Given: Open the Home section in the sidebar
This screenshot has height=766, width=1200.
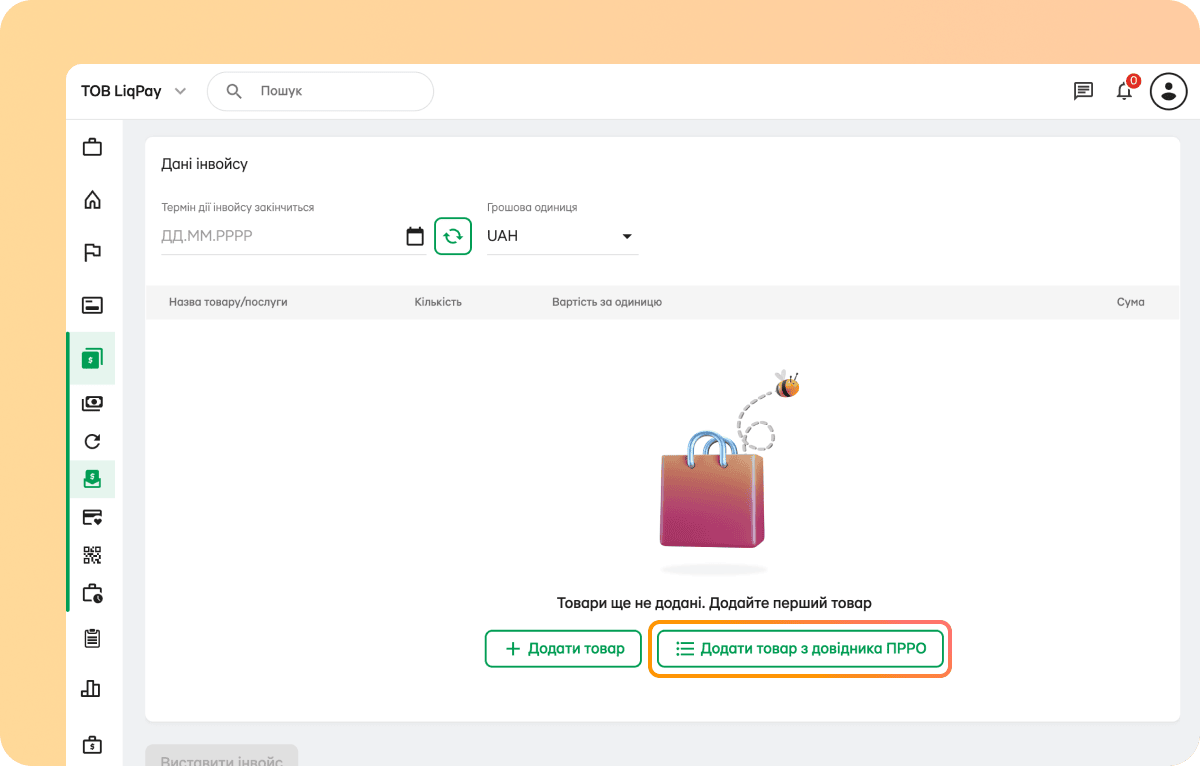Looking at the screenshot, I should (92, 200).
